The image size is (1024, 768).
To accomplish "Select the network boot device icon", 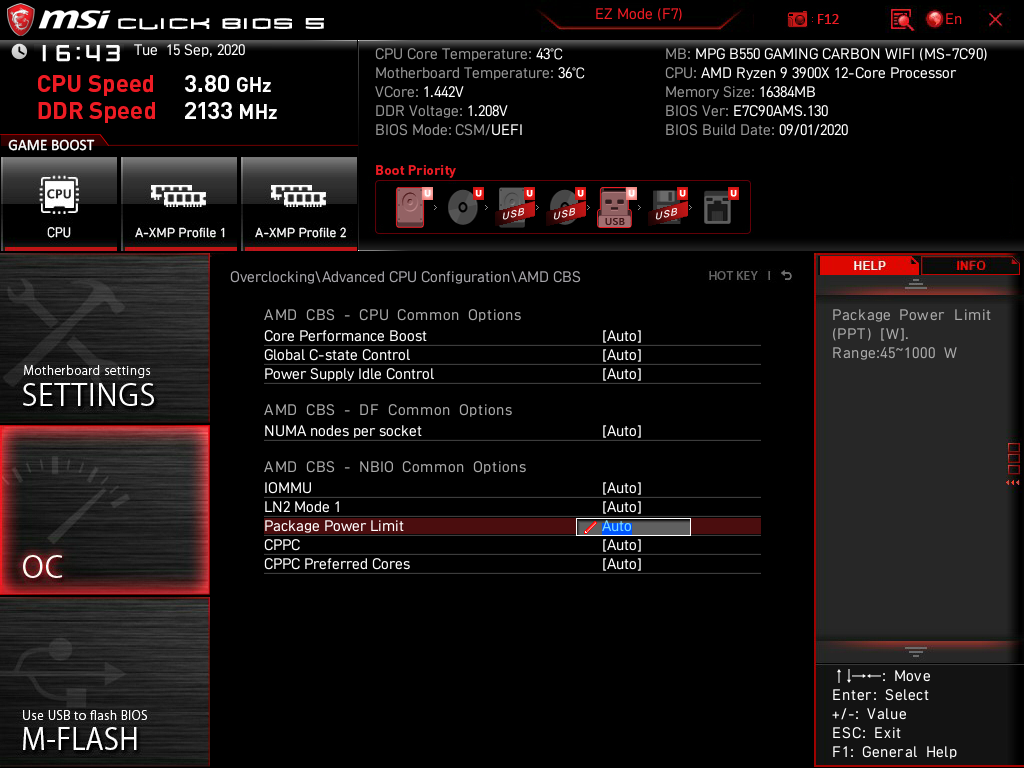I will [x=720, y=207].
